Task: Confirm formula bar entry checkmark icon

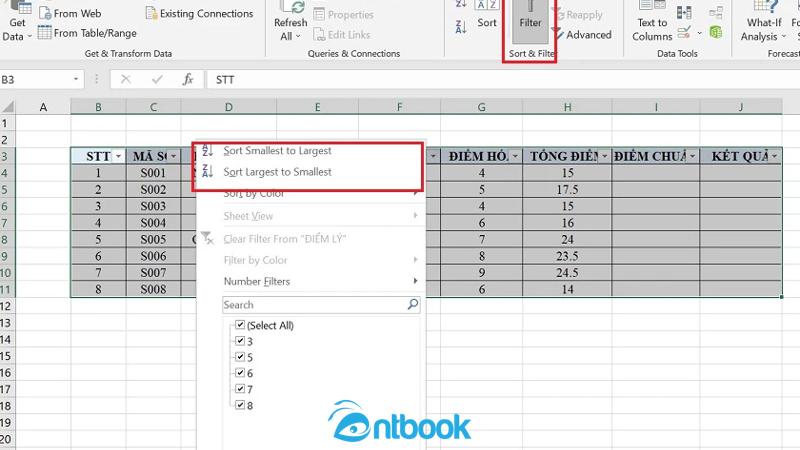Action: coord(157,79)
